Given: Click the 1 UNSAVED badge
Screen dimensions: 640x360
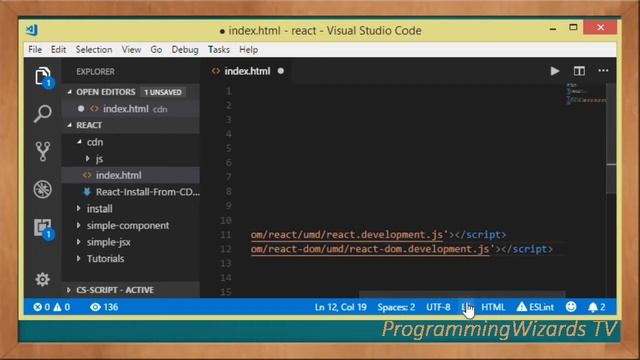Looking at the screenshot, I should click(163, 92).
